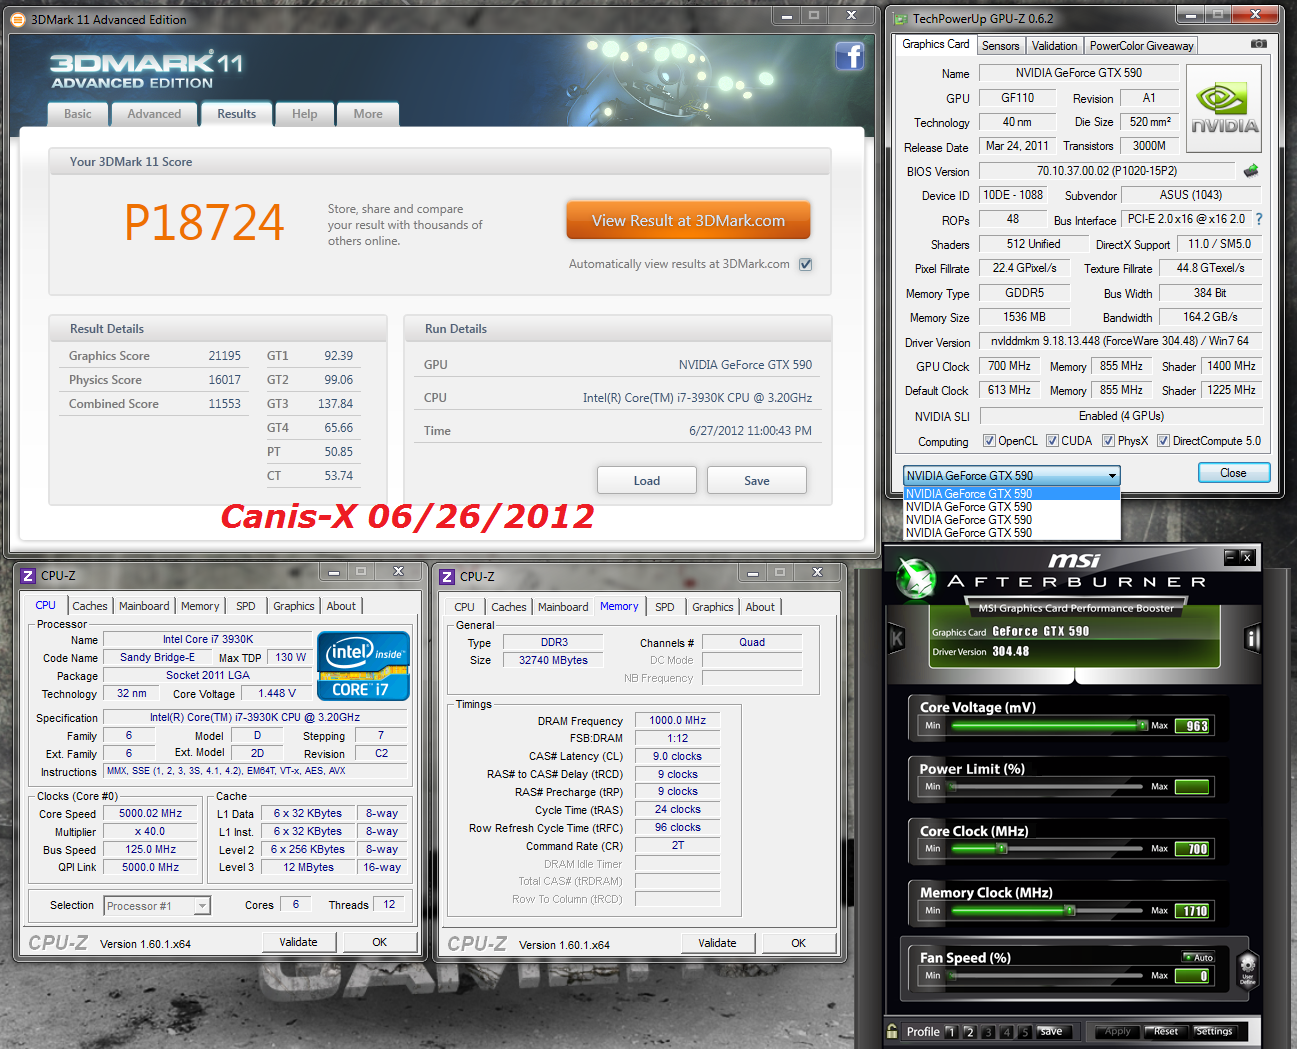The width and height of the screenshot is (1297, 1049).
Task: Choose the second NVIDIA GeForce GTX 590 entry
Action: click(x=1011, y=507)
